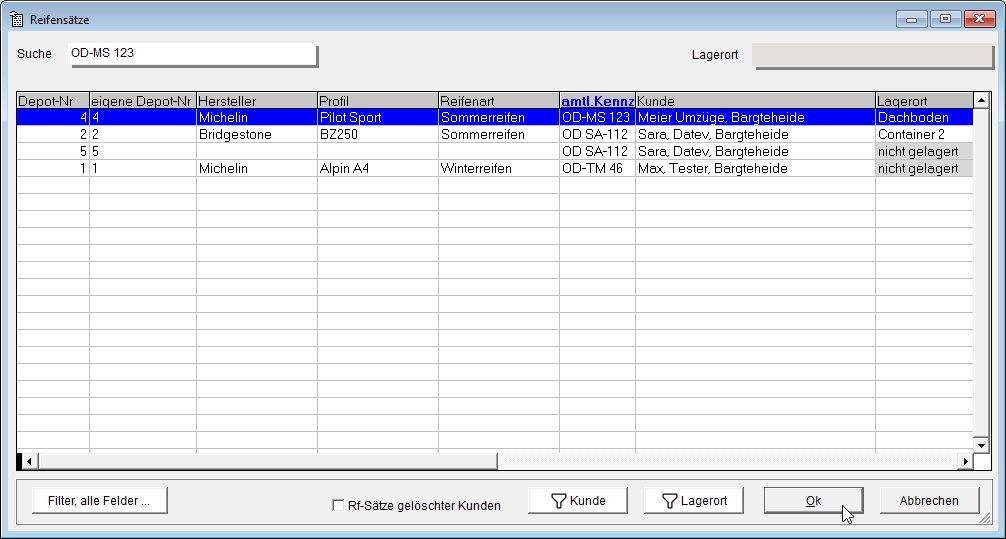Minimize the Reifensätze window

[912, 19]
